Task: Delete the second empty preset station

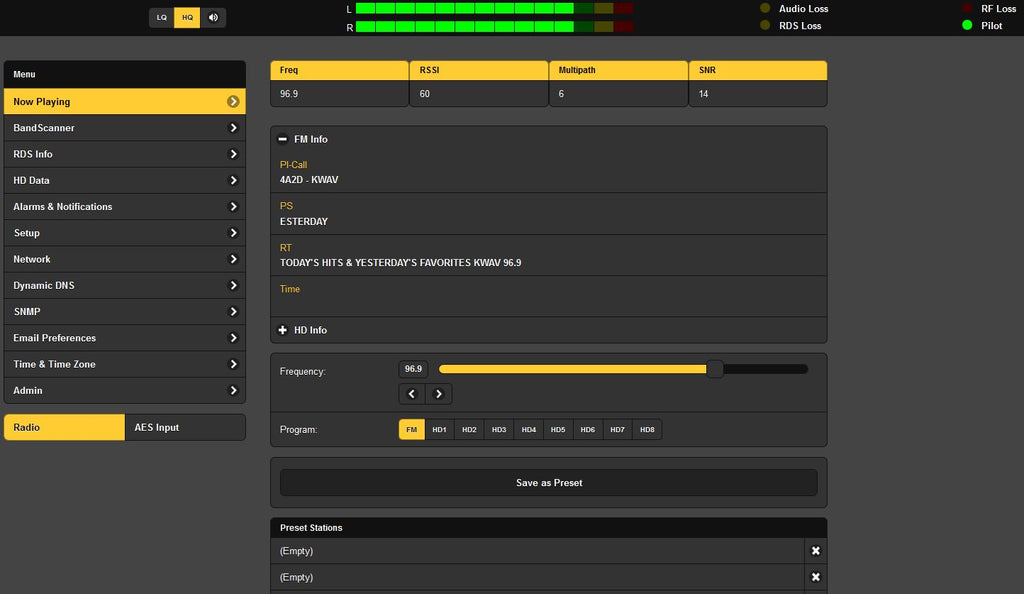Action: [816, 577]
